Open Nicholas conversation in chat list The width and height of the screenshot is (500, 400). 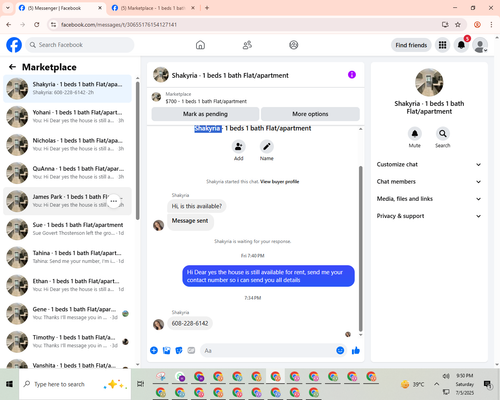click(67, 145)
